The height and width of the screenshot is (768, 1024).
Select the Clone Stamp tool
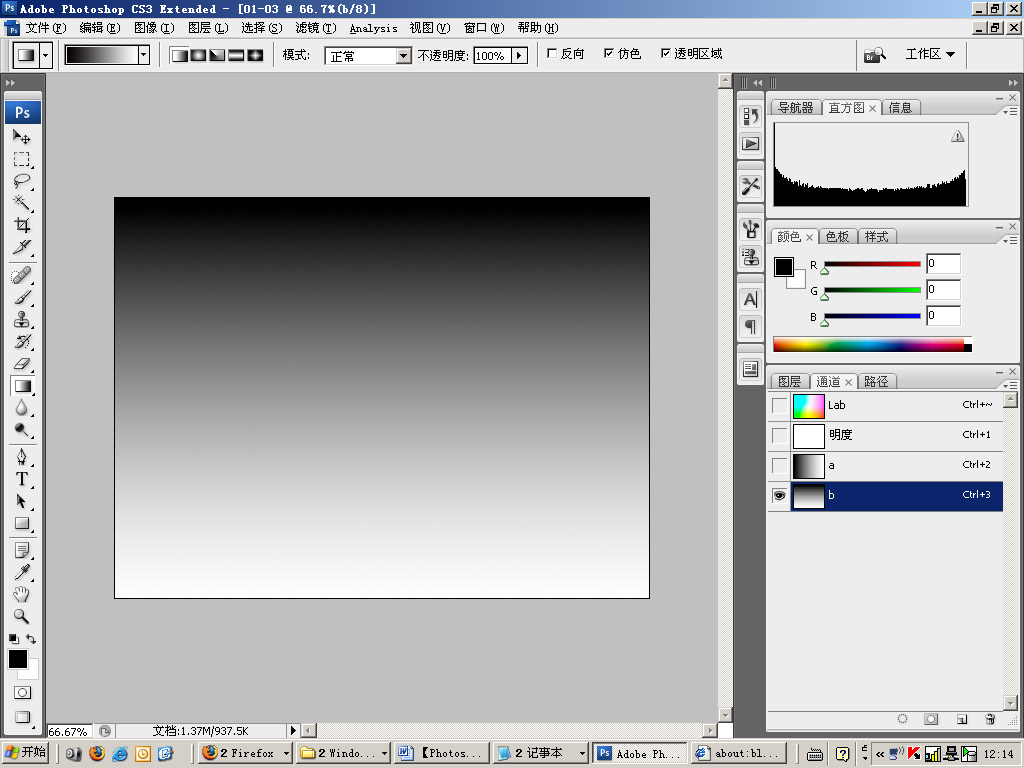coord(22,319)
